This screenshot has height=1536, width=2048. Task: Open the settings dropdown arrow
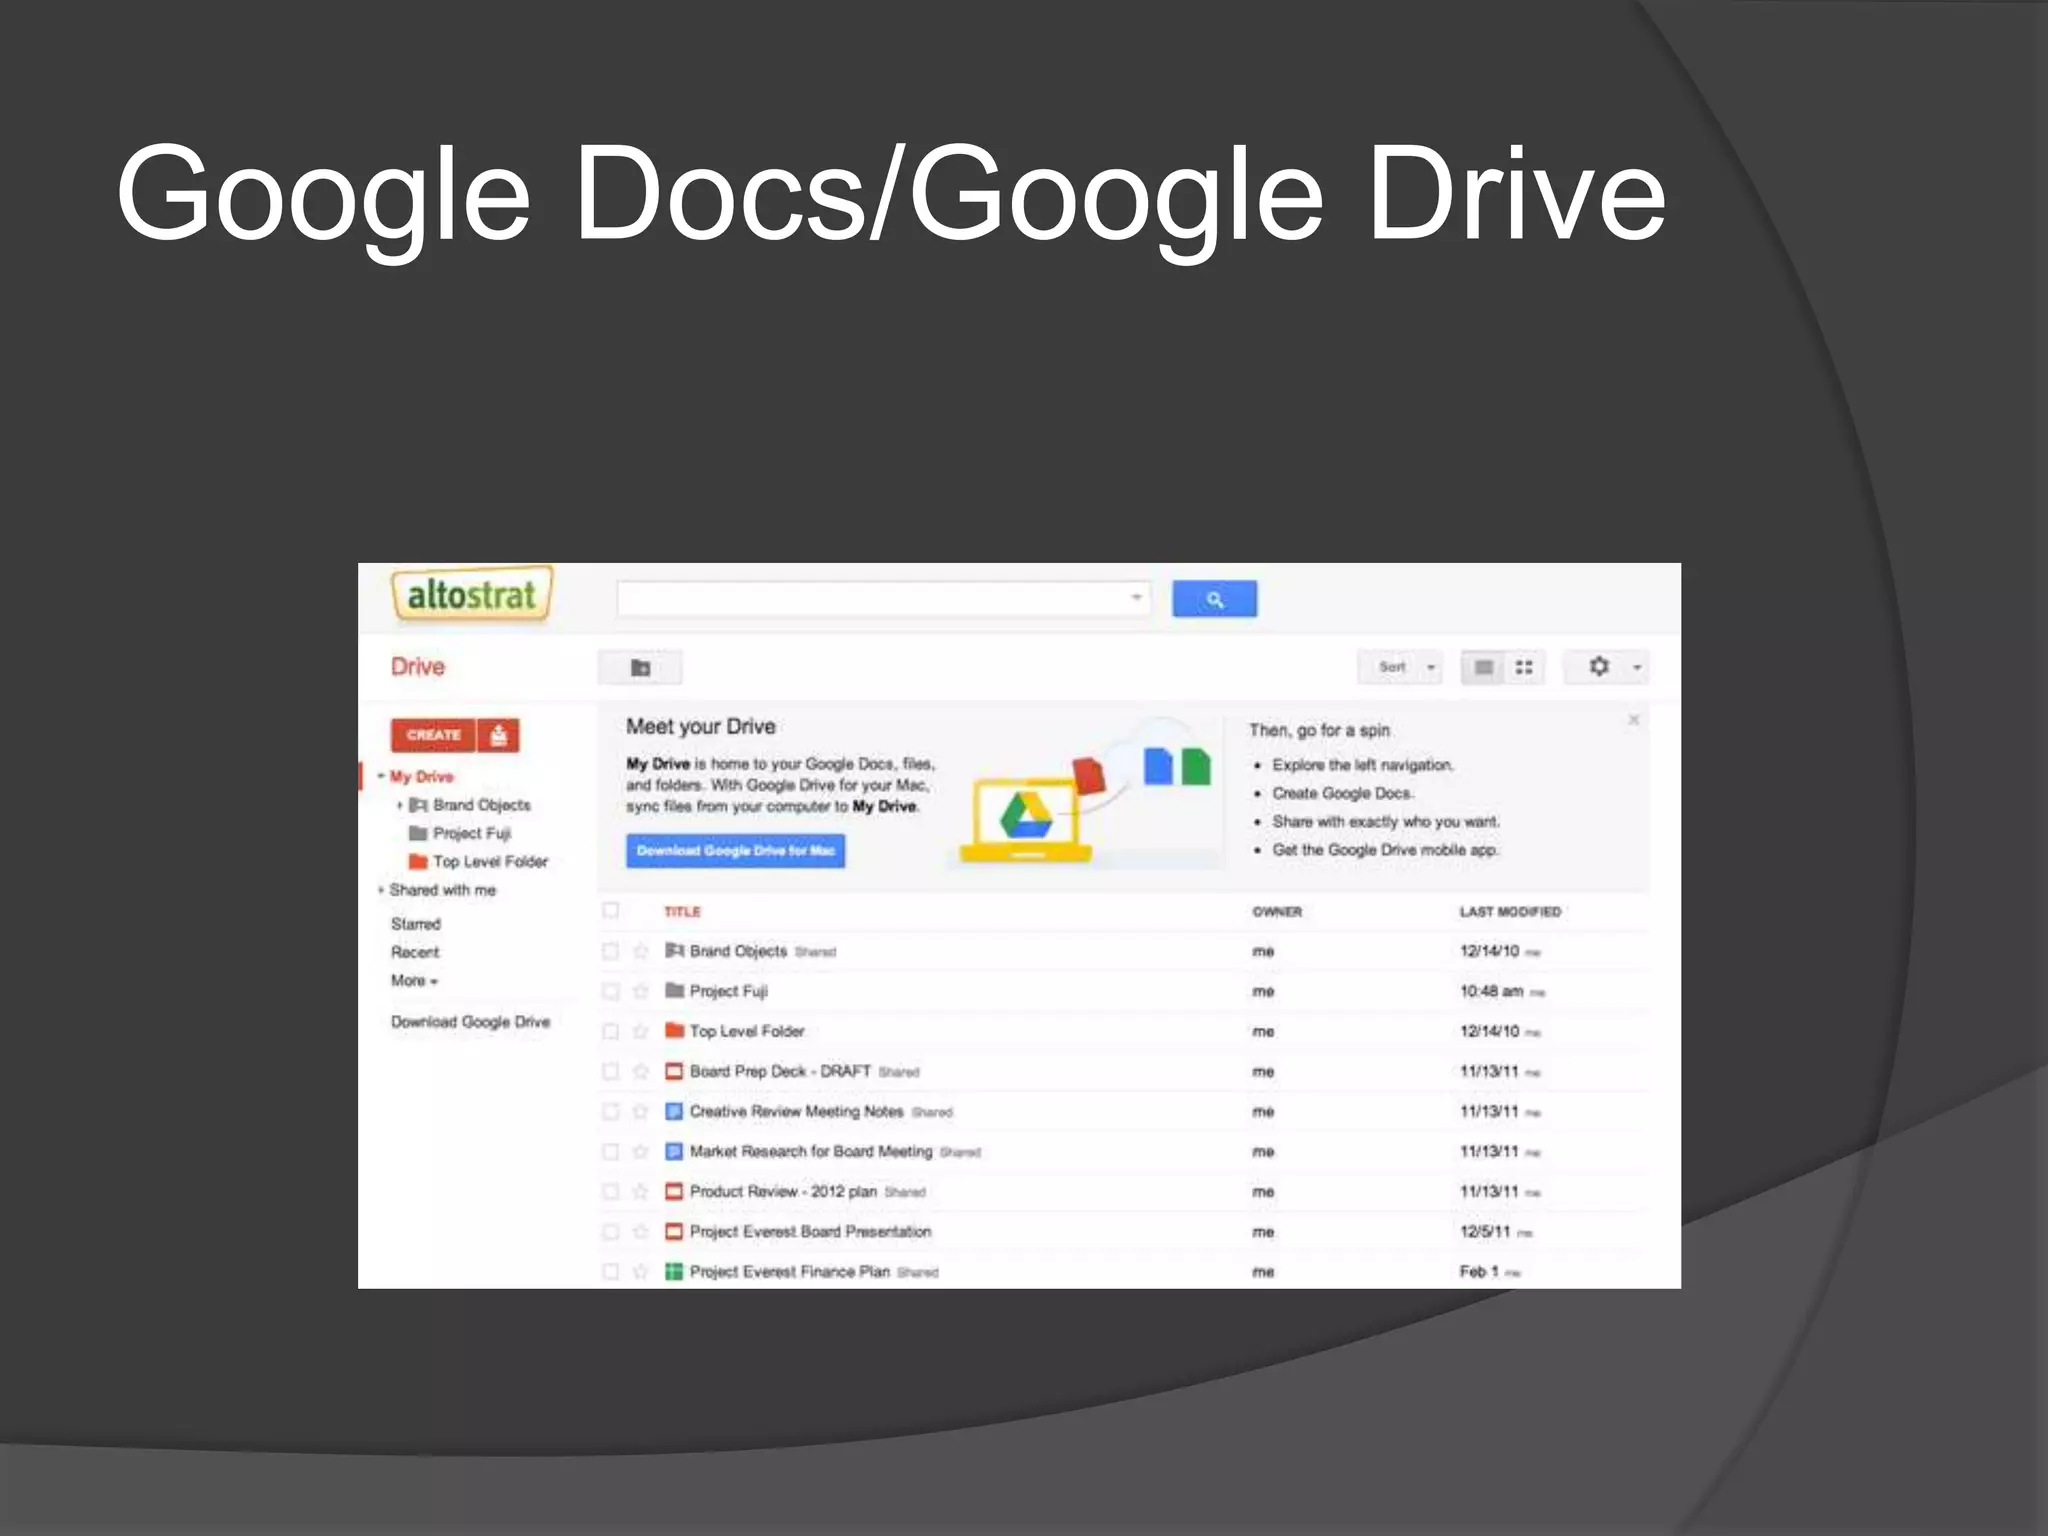(x=1637, y=667)
